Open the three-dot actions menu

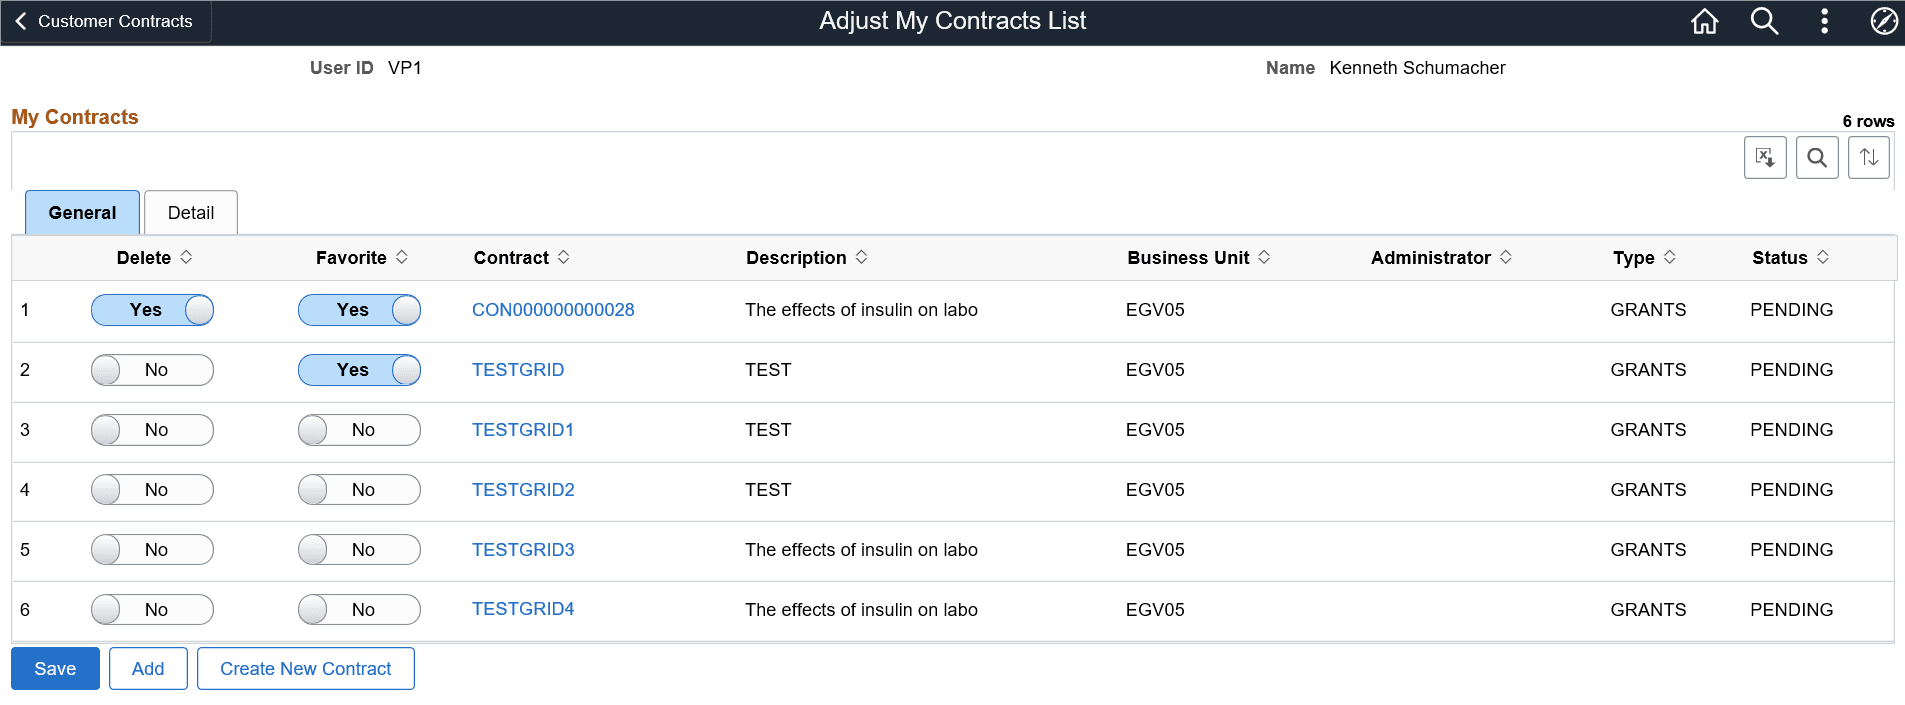[1824, 21]
